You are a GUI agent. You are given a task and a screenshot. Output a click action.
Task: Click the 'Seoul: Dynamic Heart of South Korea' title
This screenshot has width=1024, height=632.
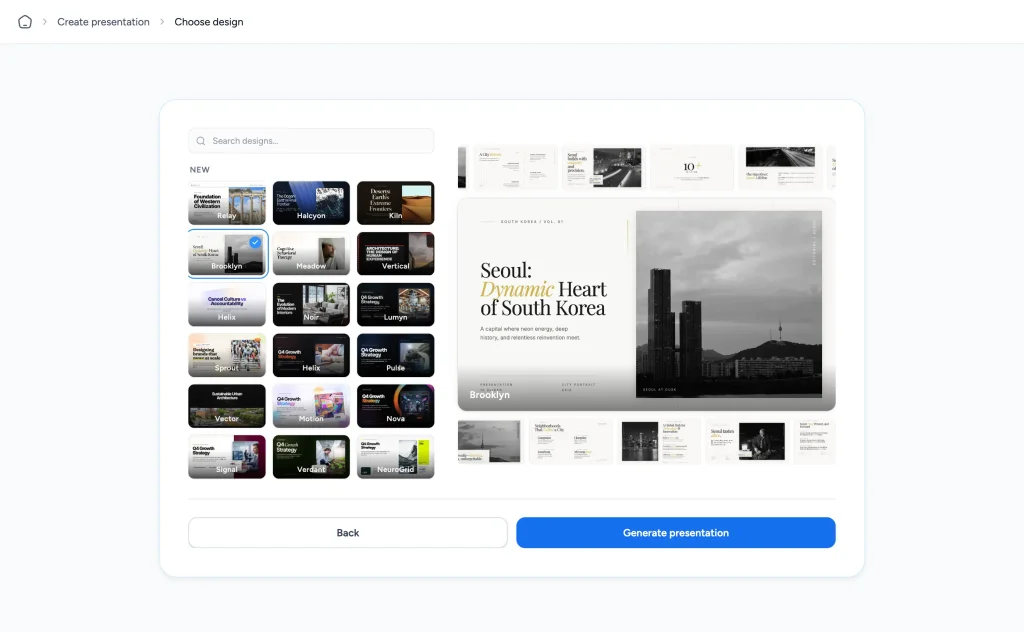(543, 289)
